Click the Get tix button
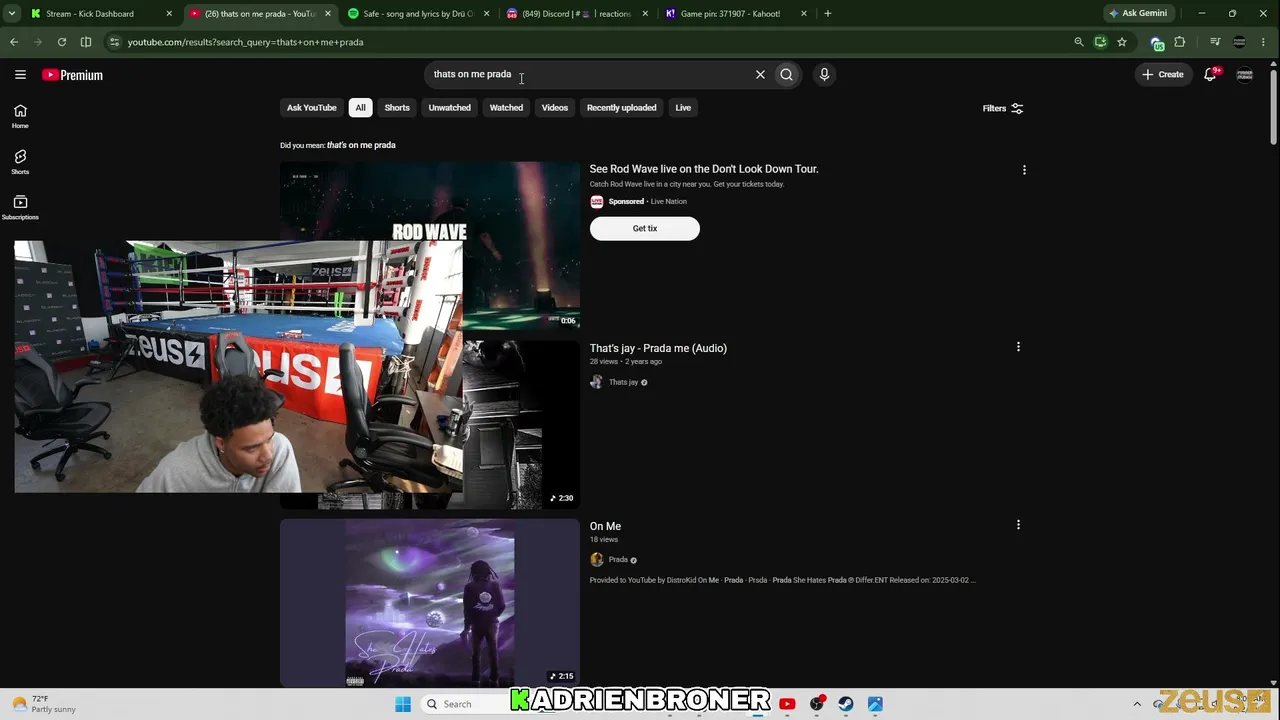 click(x=645, y=228)
